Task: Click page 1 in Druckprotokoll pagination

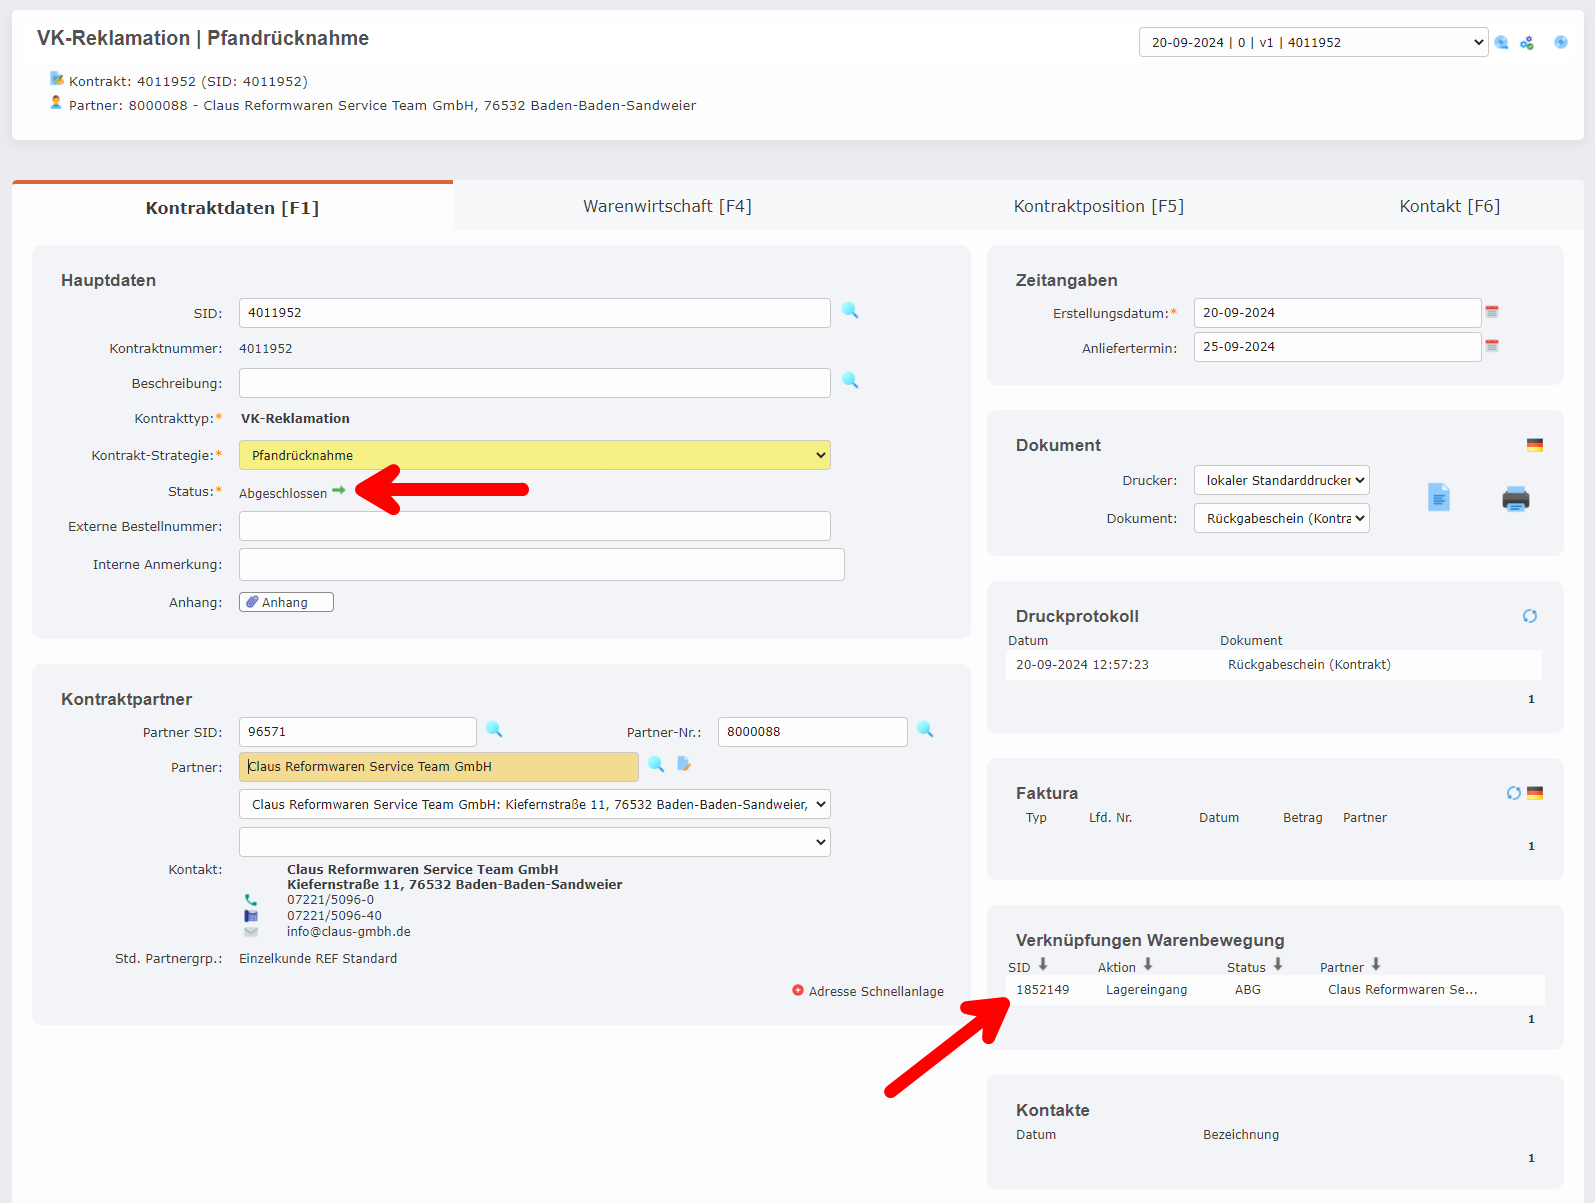Action: click(1531, 699)
